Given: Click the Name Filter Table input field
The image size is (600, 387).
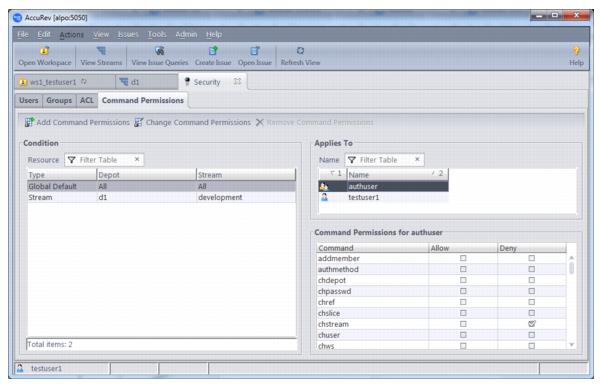Looking at the screenshot, I should (385, 160).
